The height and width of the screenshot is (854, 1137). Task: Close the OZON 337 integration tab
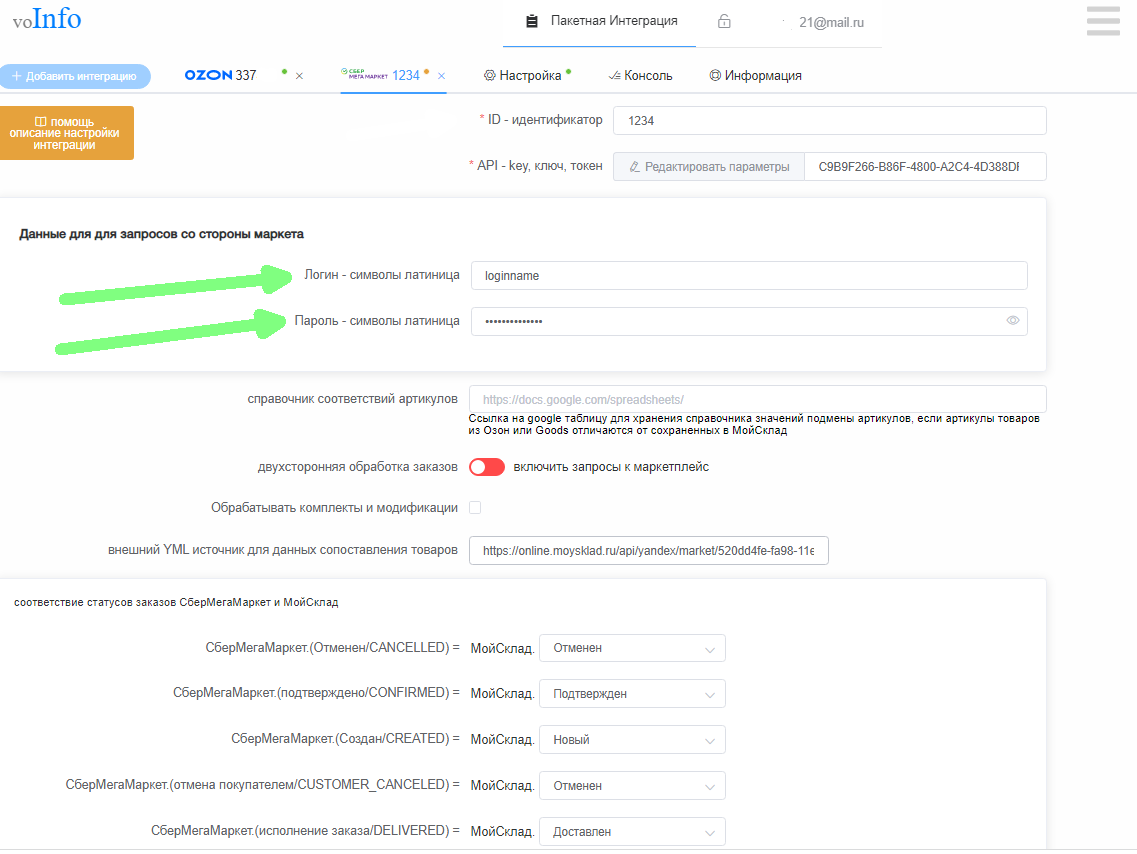[299, 76]
